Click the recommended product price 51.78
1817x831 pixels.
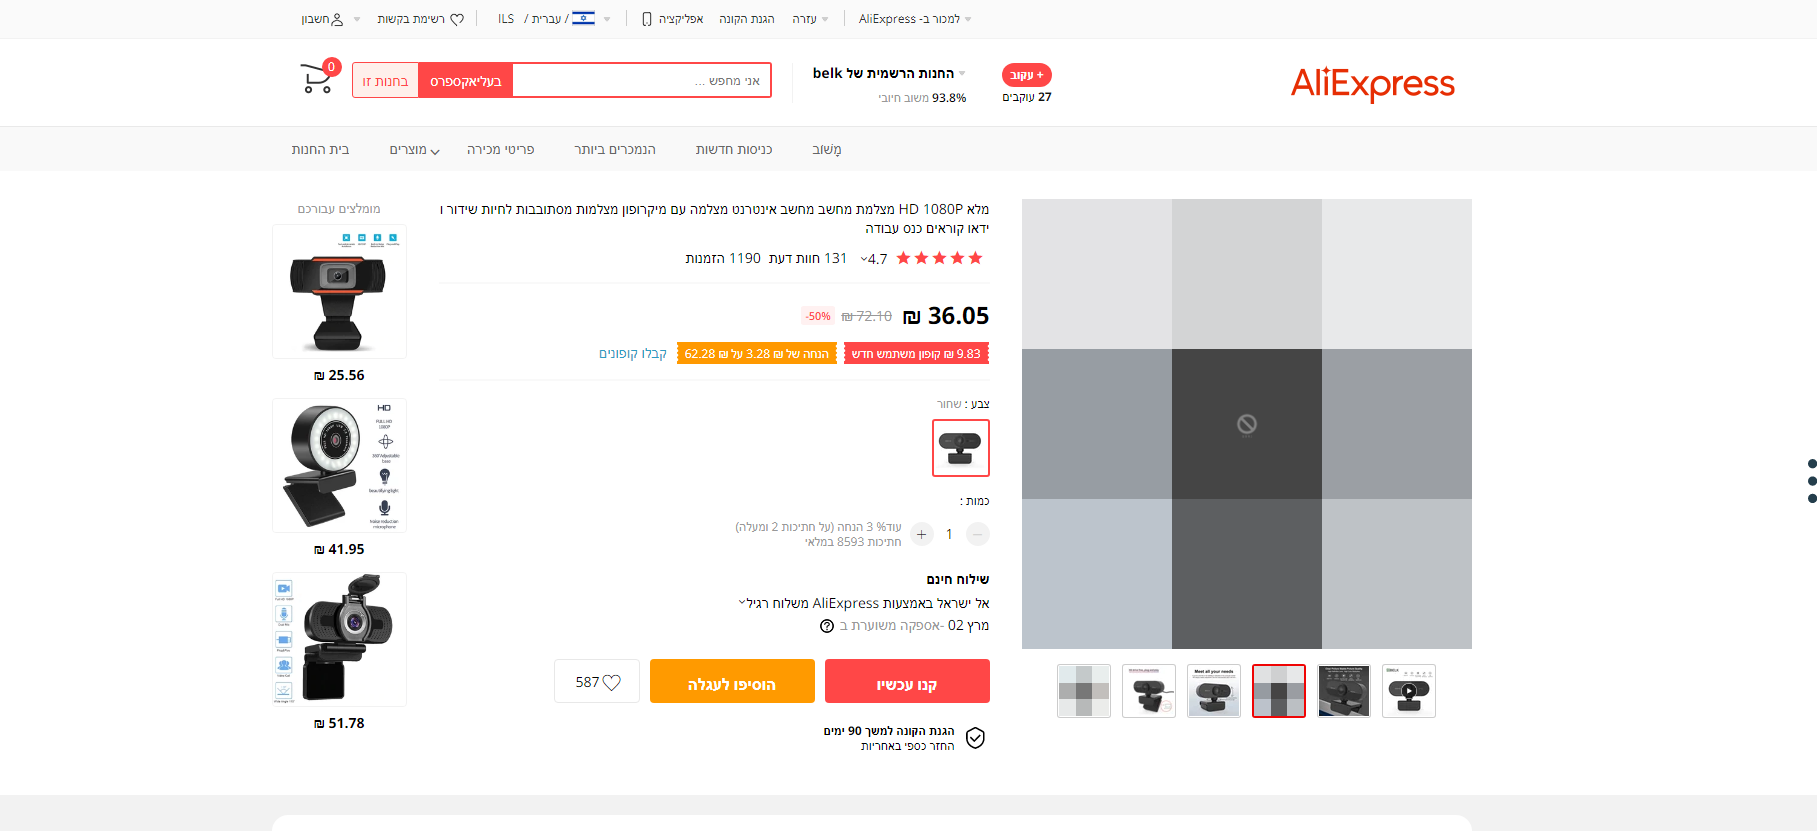point(339,724)
